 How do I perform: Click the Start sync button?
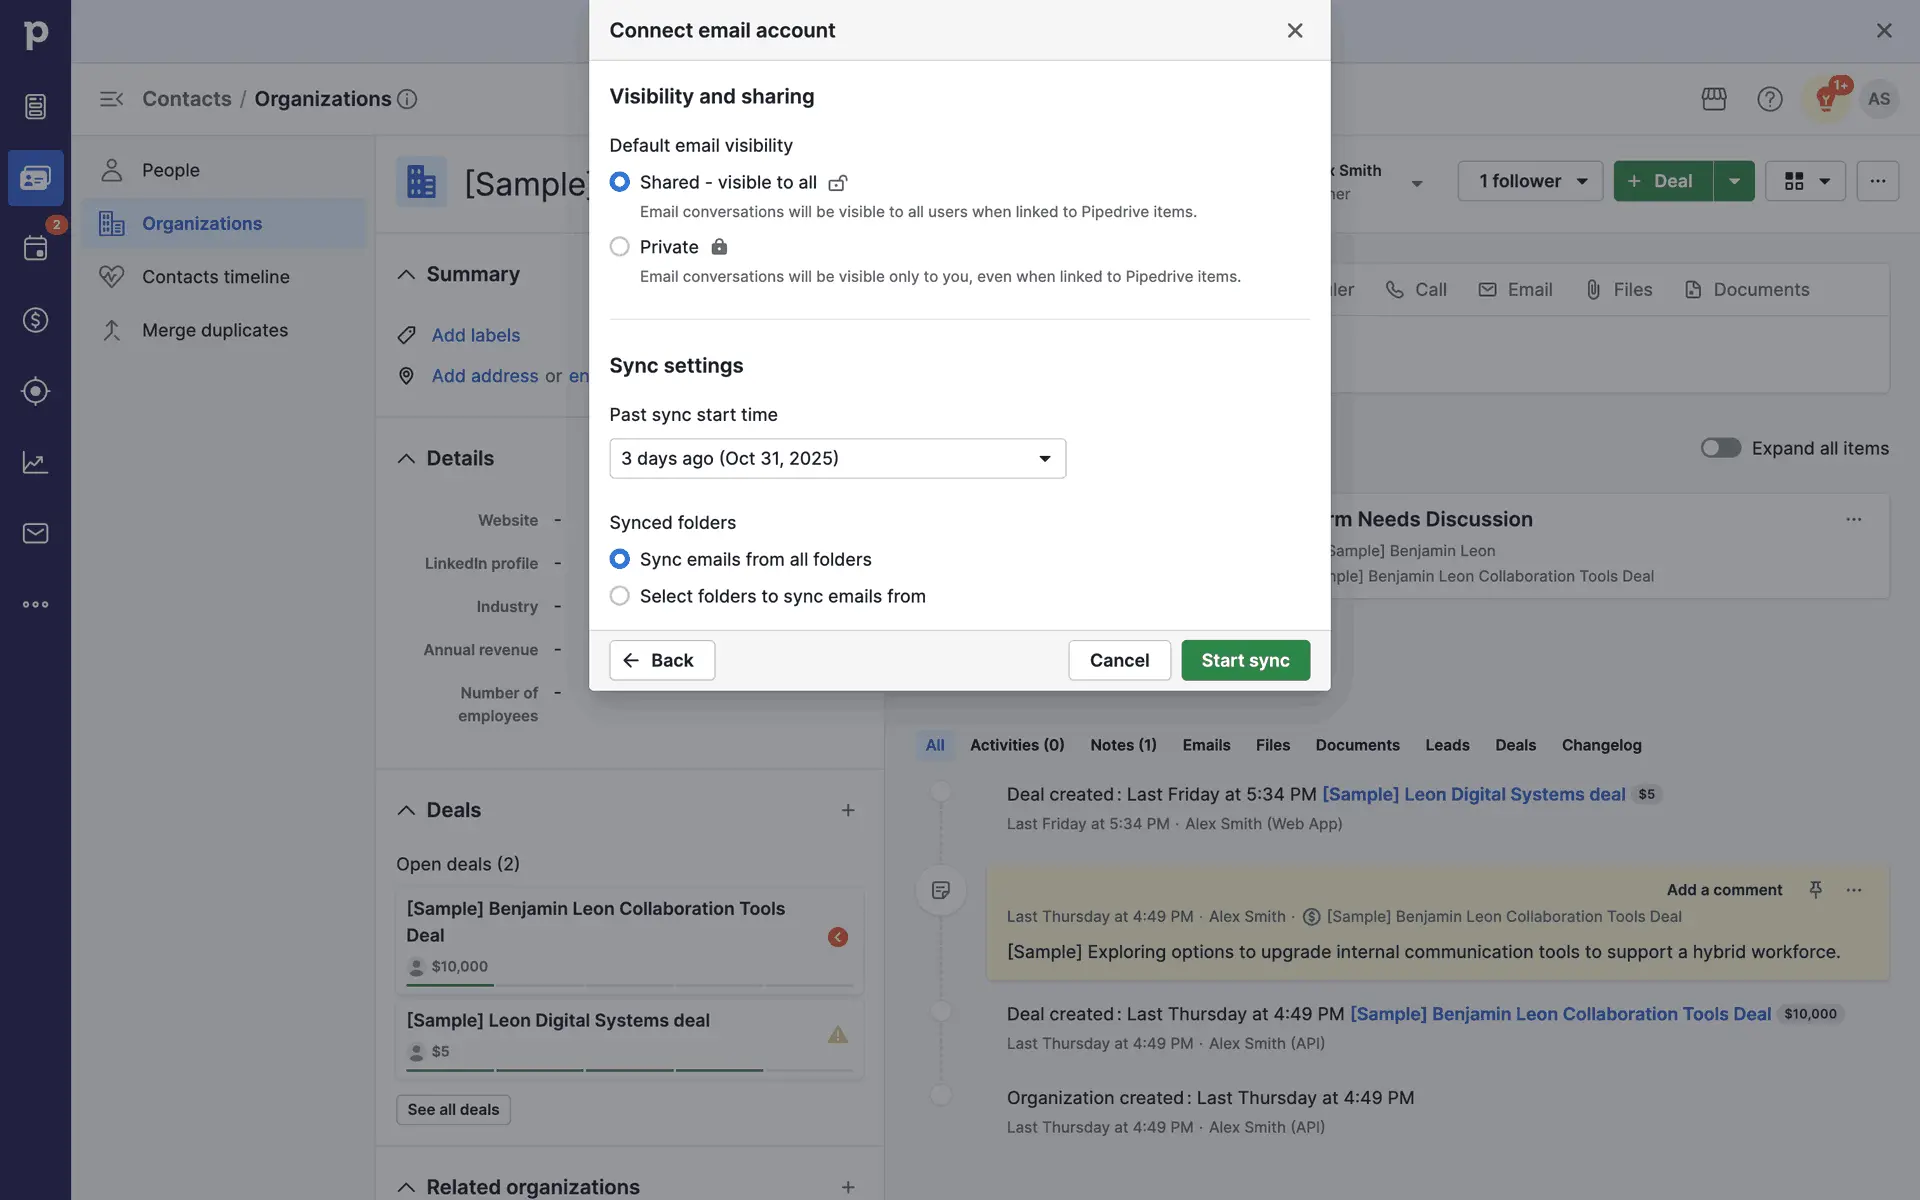click(1245, 660)
